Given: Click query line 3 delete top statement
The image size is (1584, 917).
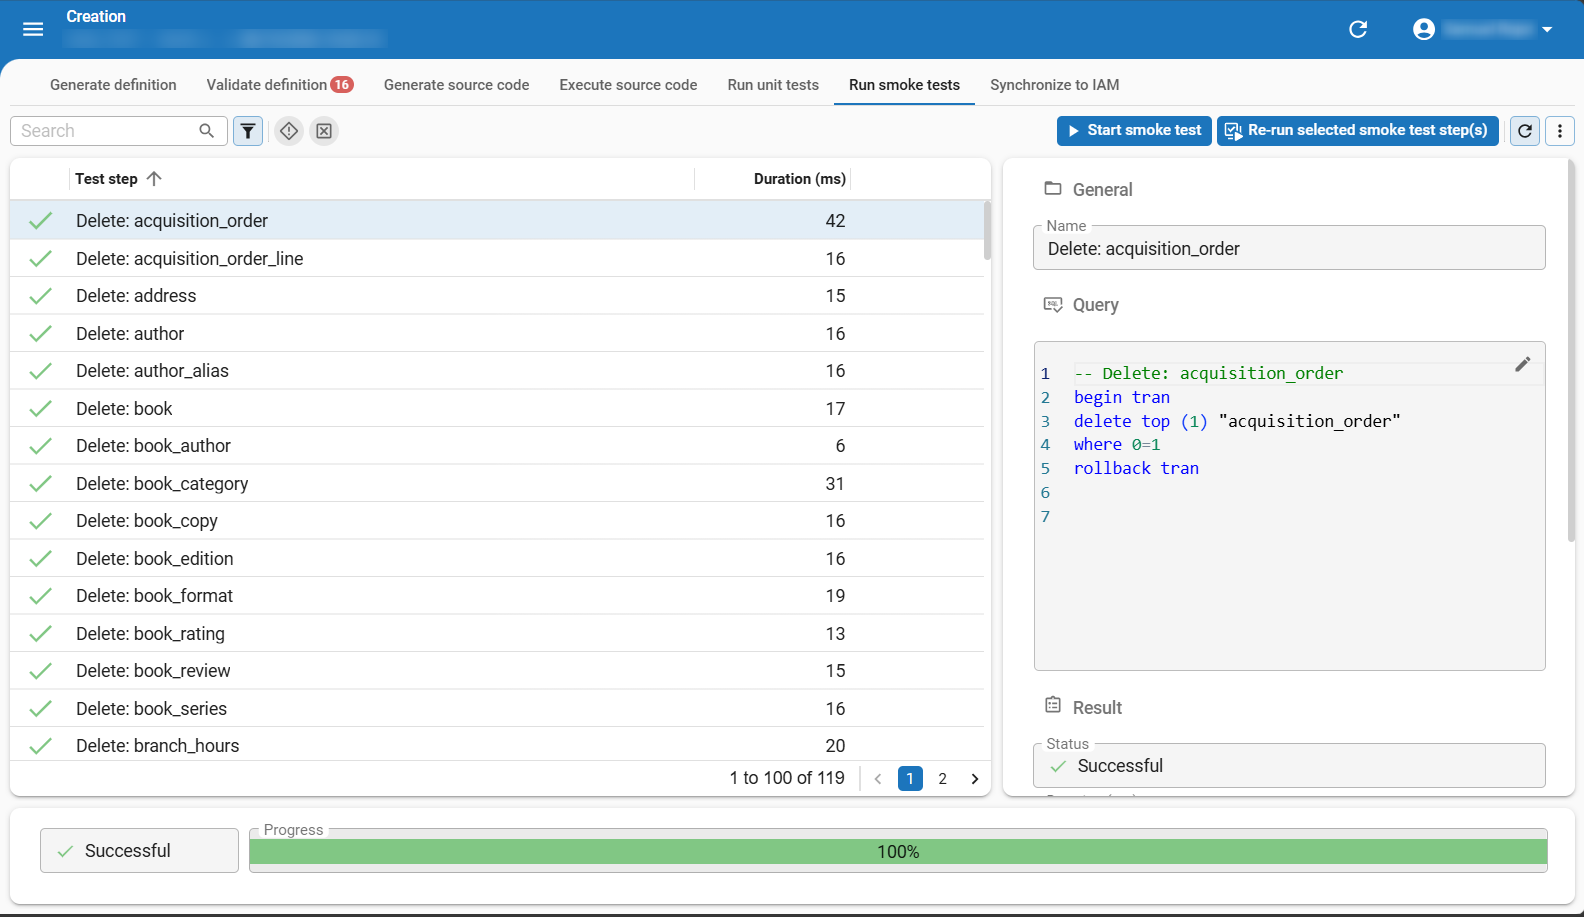Looking at the screenshot, I should point(1237,421).
